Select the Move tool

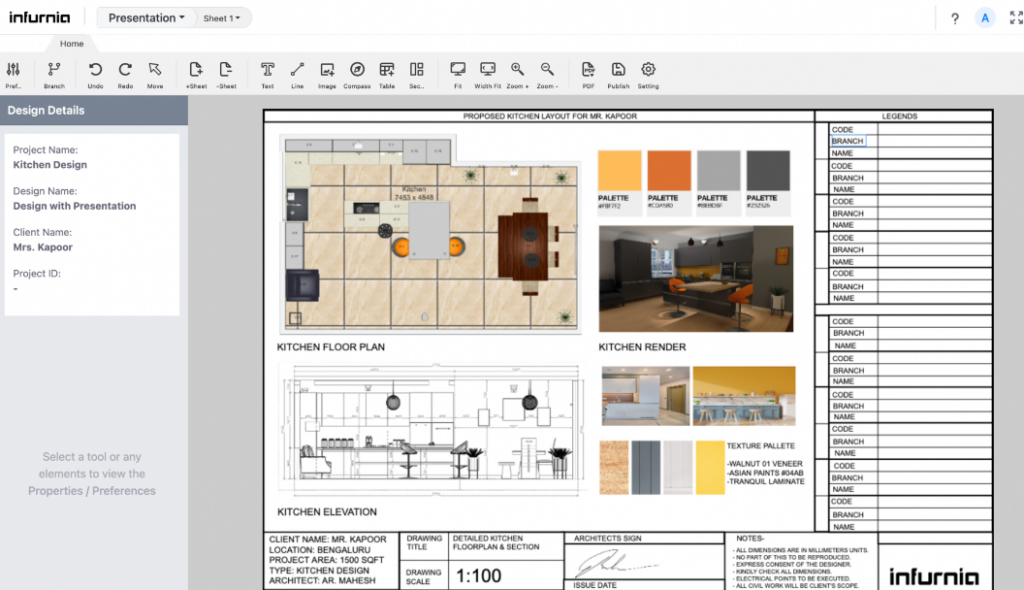[x=155, y=74]
